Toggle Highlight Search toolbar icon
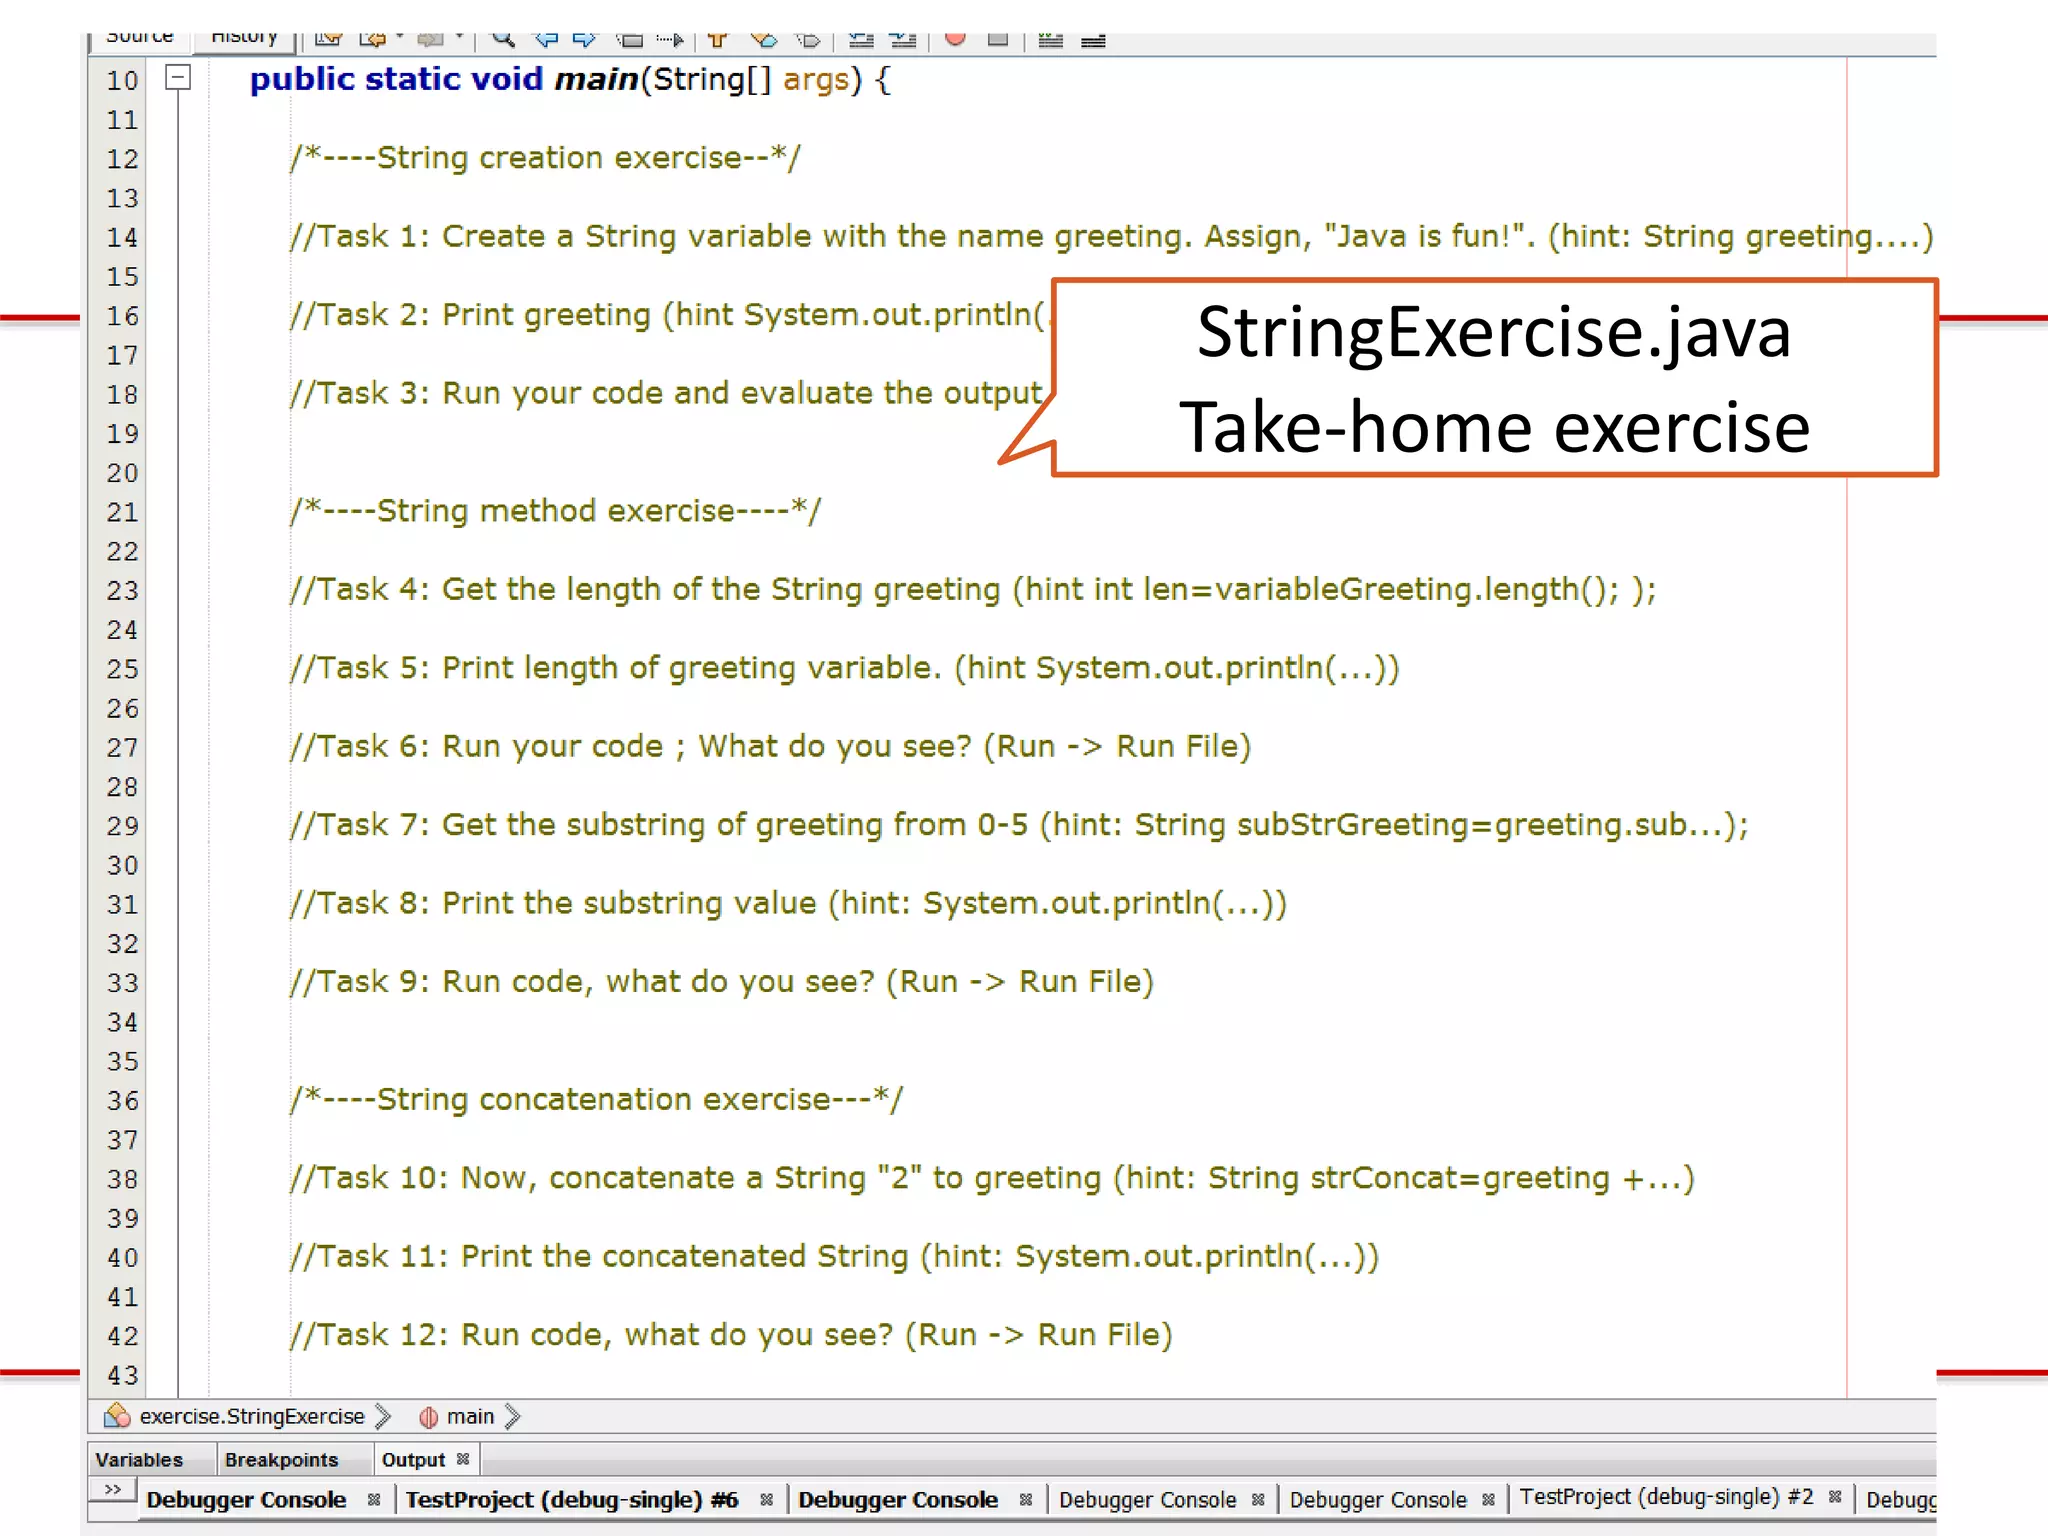The image size is (2048, 1536). pos(630,40)
